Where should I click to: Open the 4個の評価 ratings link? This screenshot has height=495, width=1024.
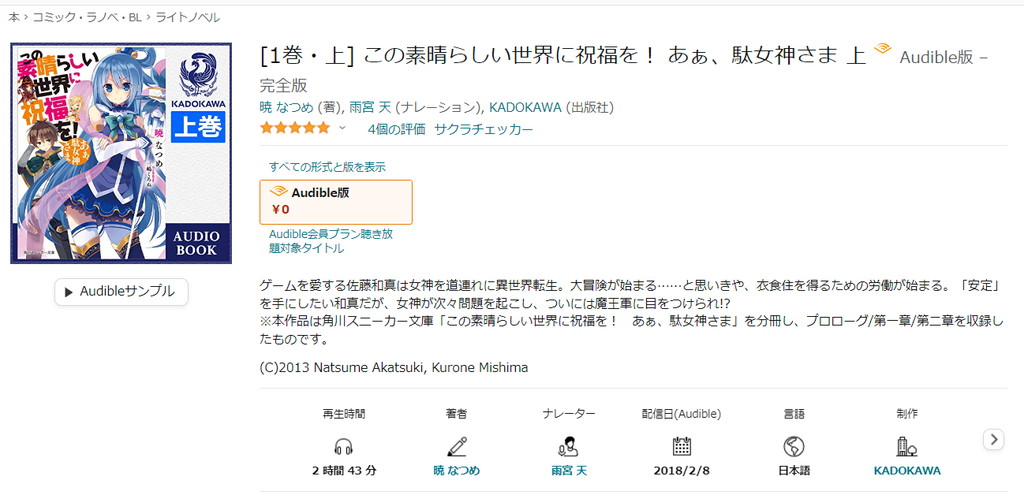point(396,129)
